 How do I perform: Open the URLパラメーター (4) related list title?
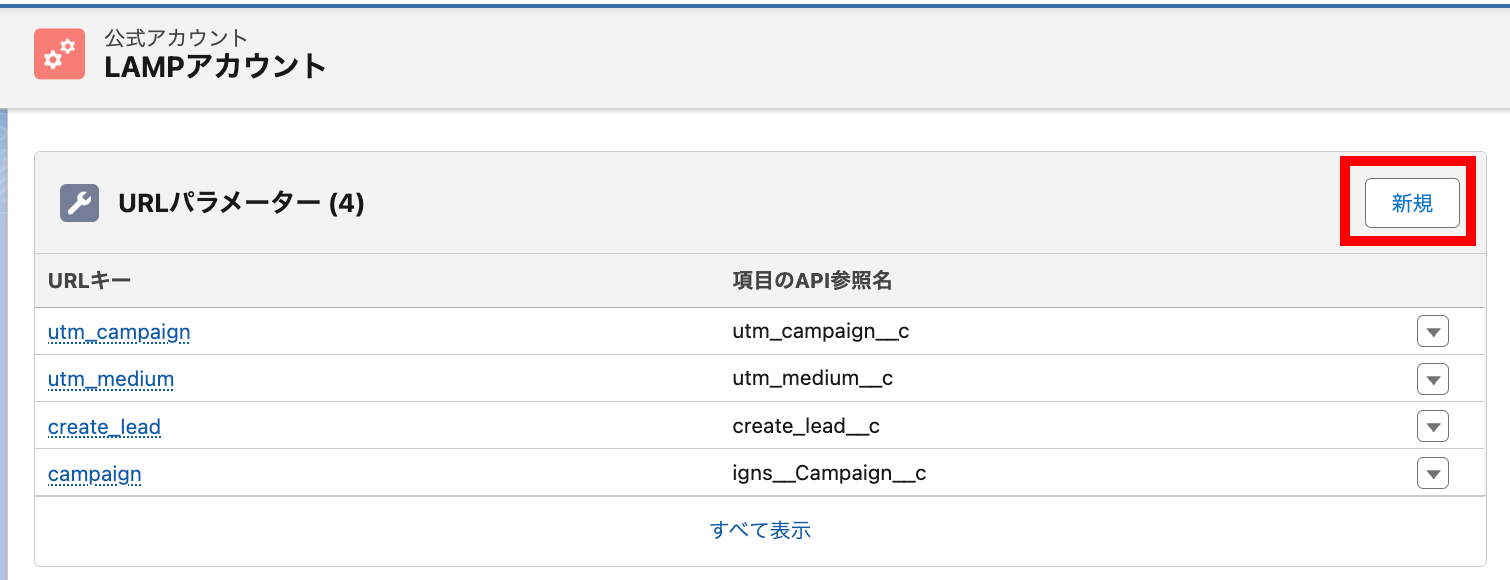click(x=241, y=203)
